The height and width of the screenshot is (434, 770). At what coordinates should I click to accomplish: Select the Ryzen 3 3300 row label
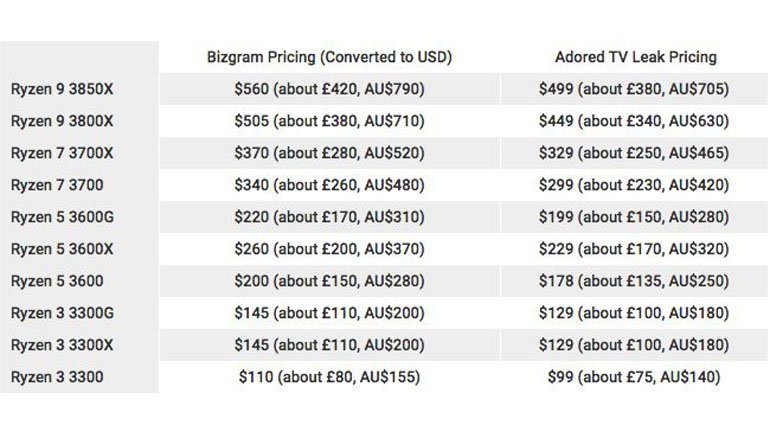[x=57, y=377]
